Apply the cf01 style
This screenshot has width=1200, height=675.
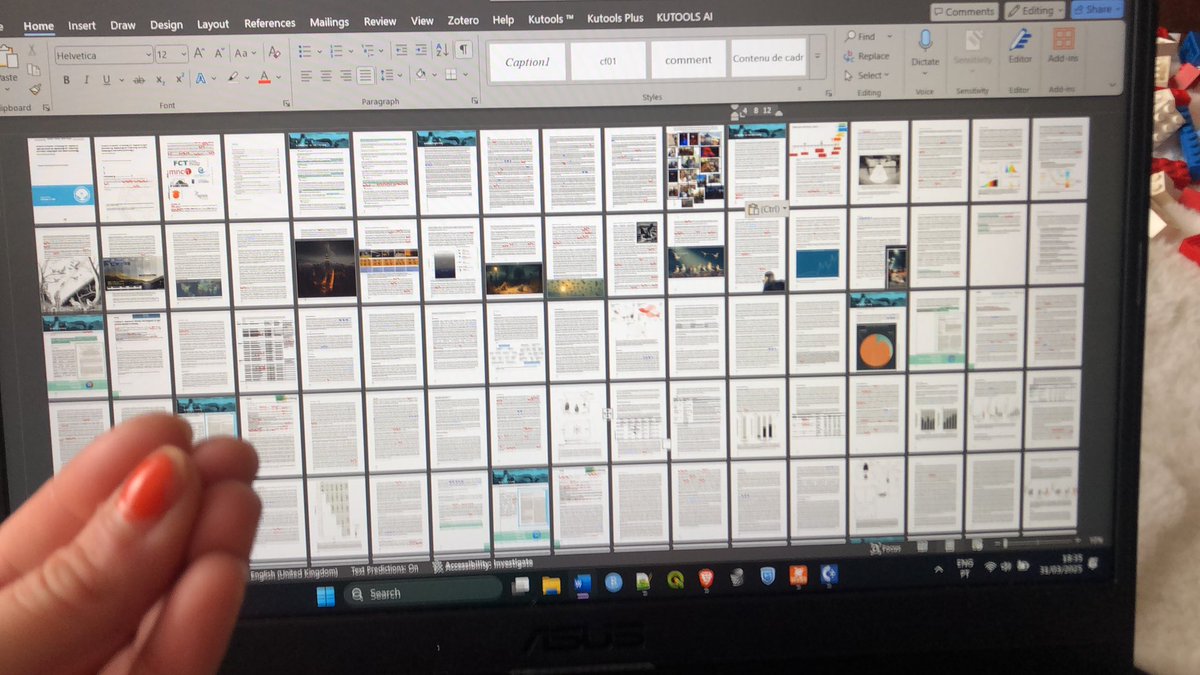click(608, 60)
